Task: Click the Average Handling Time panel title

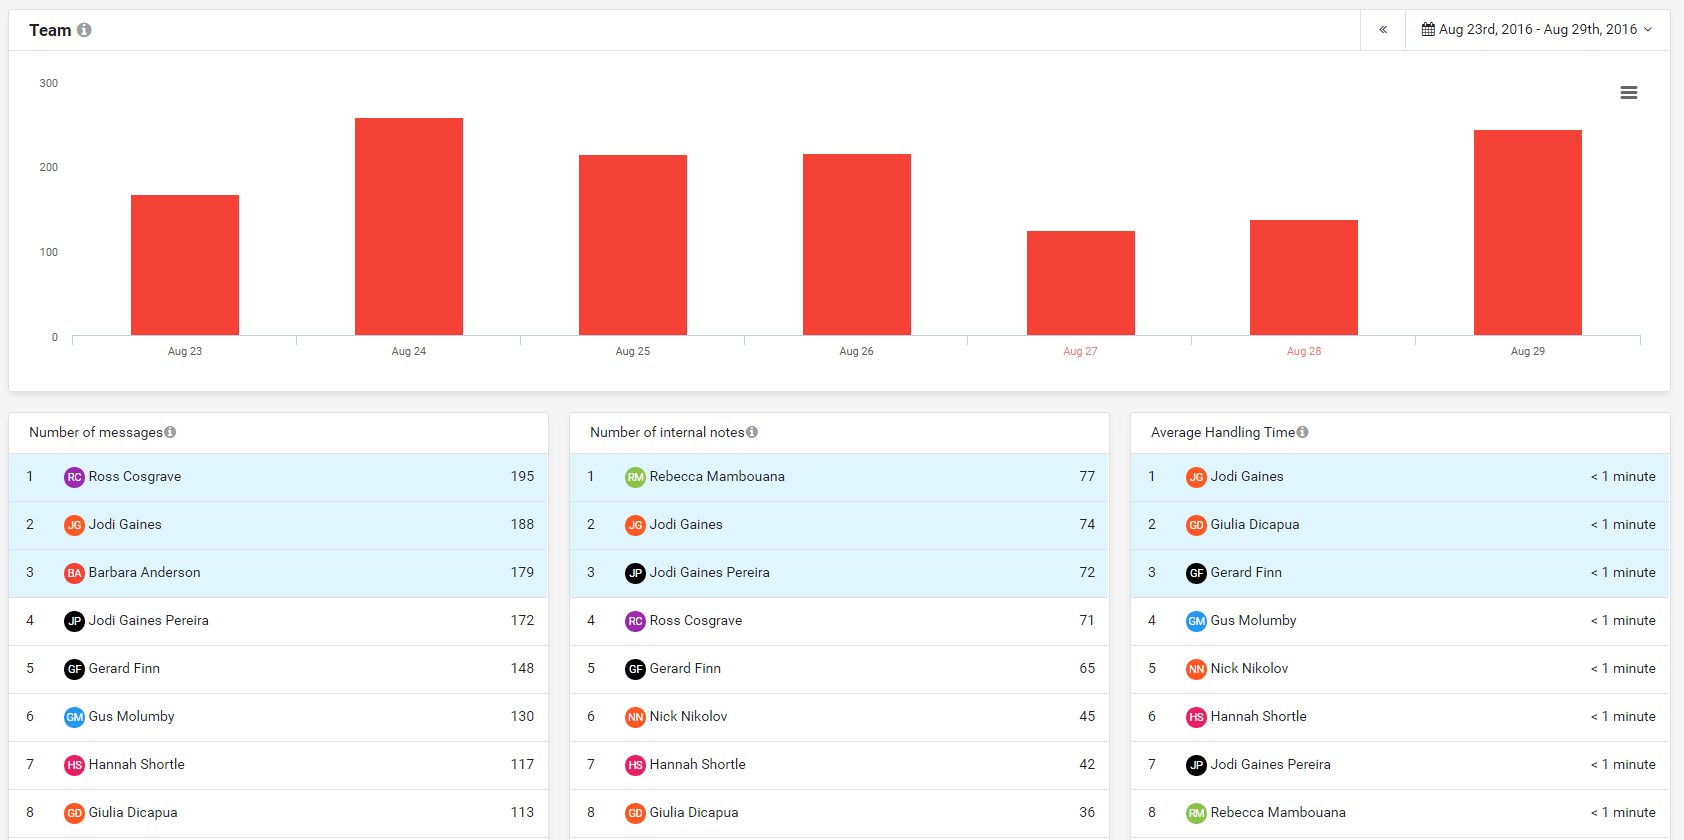Action: 1223,432
